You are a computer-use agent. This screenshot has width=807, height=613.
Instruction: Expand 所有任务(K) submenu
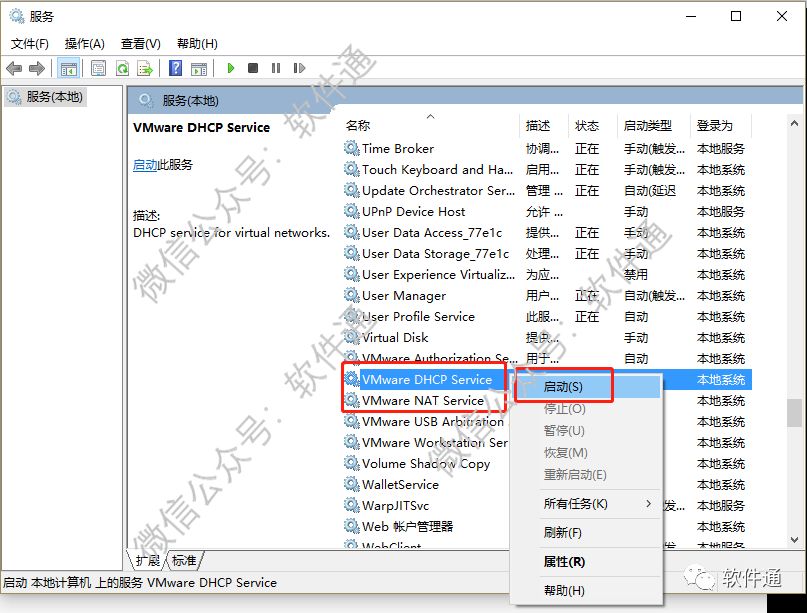click(x=588, y=503)
